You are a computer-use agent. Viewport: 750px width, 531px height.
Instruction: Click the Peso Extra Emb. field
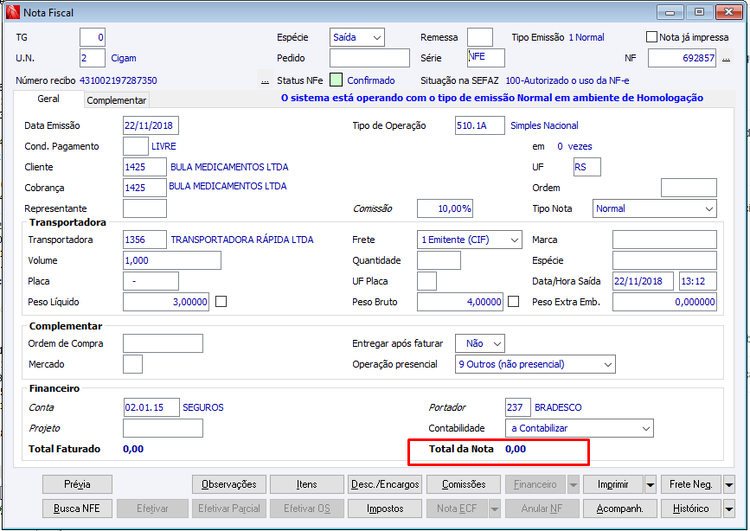coord(664,302)
